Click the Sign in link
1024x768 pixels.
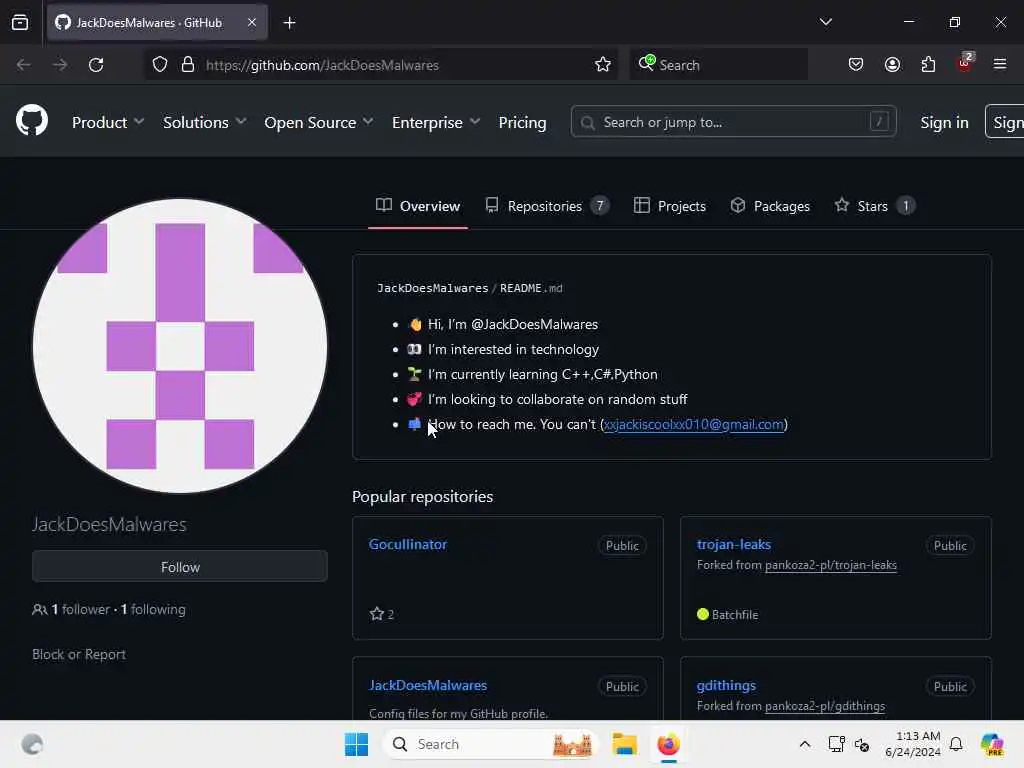[x=944, y=122]
